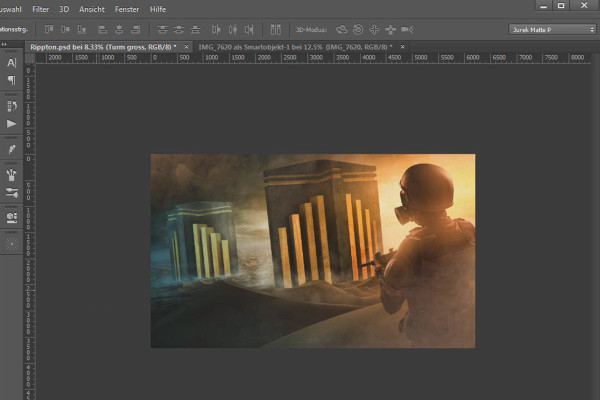Distribute top edges of layers
This screenshot has width=600, height=400.
click(163, 29)
